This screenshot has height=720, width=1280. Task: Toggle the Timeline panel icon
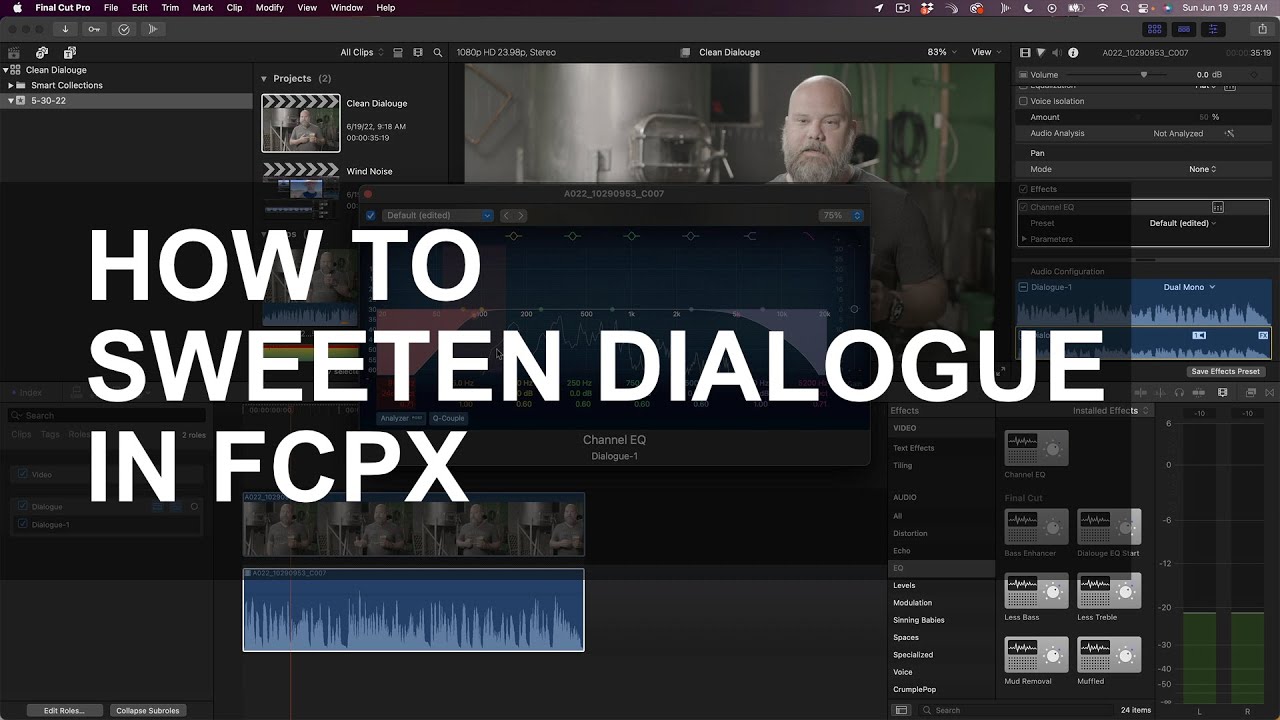point(1184,29)
